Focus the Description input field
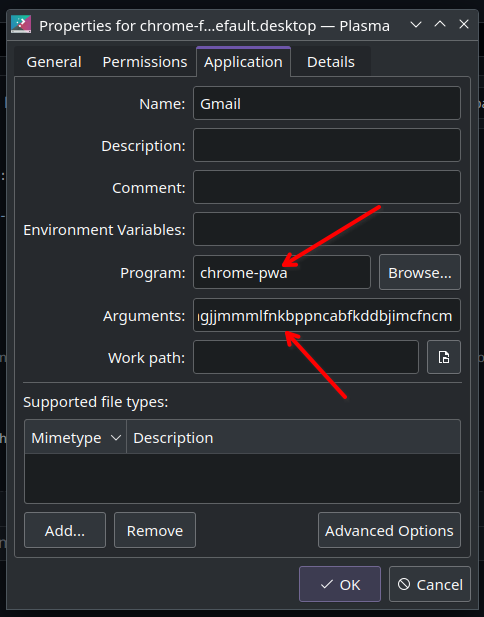 tap(327, 145)
